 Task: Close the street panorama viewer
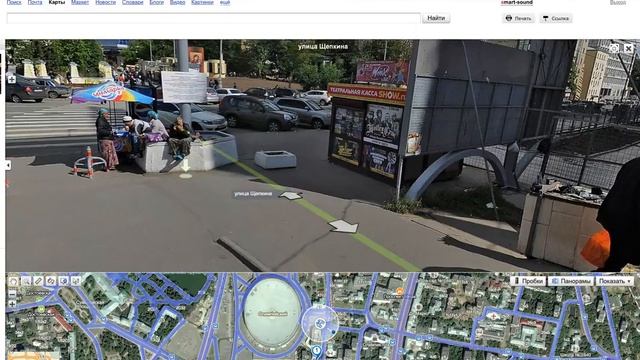tap(628, 48)
